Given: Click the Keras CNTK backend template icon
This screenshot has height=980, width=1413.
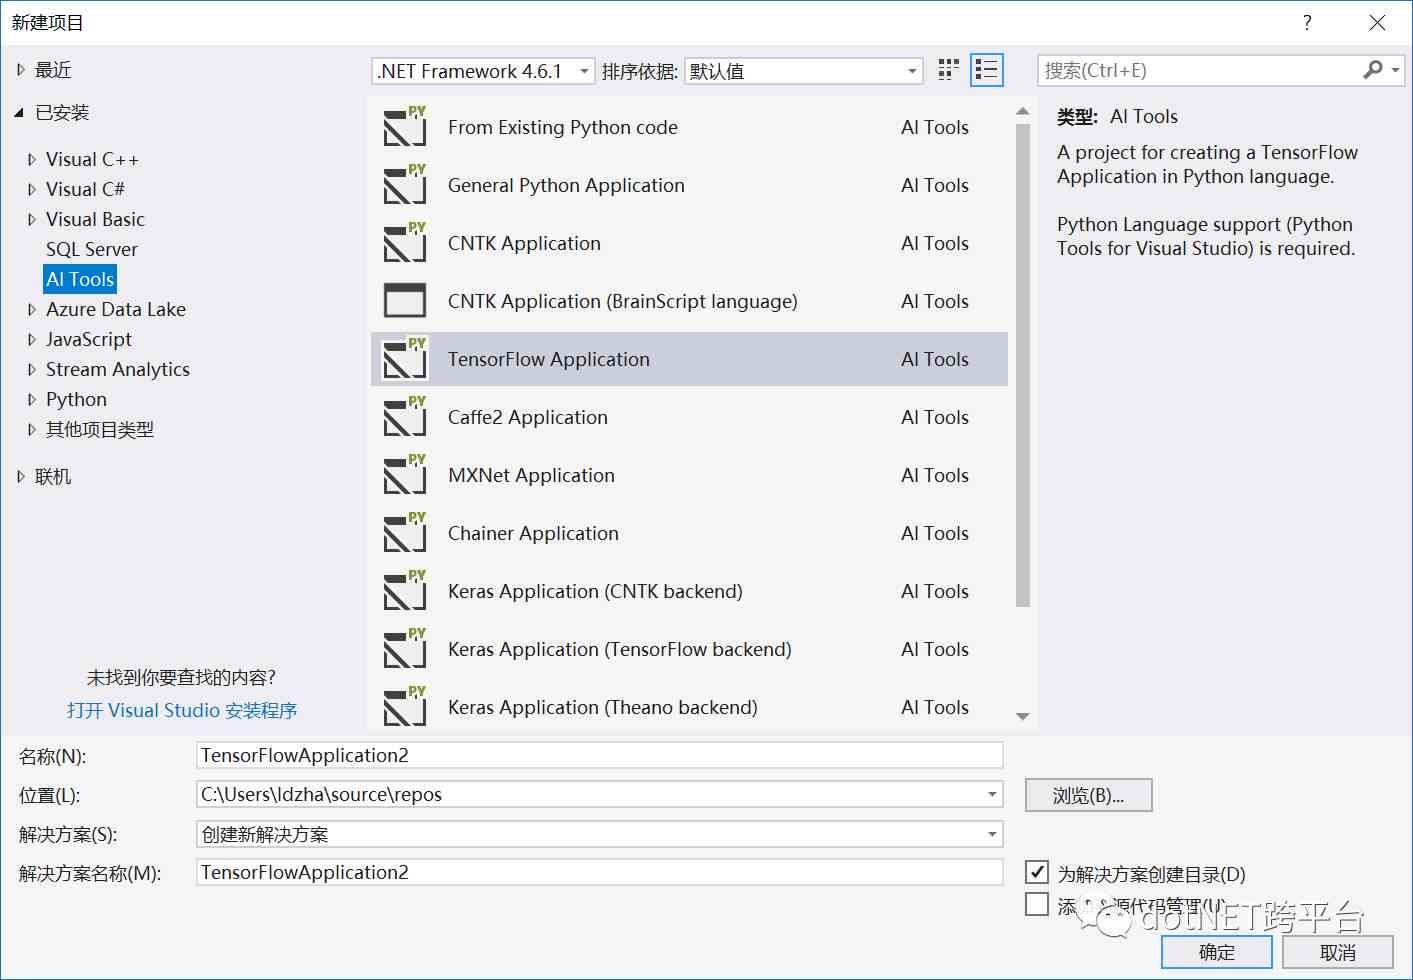Looking at the screenshot, I should (x=405, y=591).
